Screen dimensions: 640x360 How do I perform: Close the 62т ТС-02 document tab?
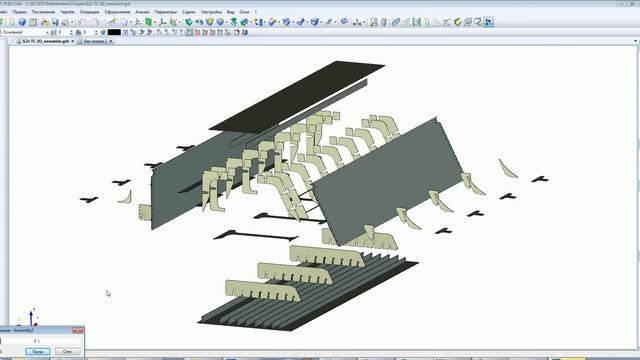tap(73, 41)
